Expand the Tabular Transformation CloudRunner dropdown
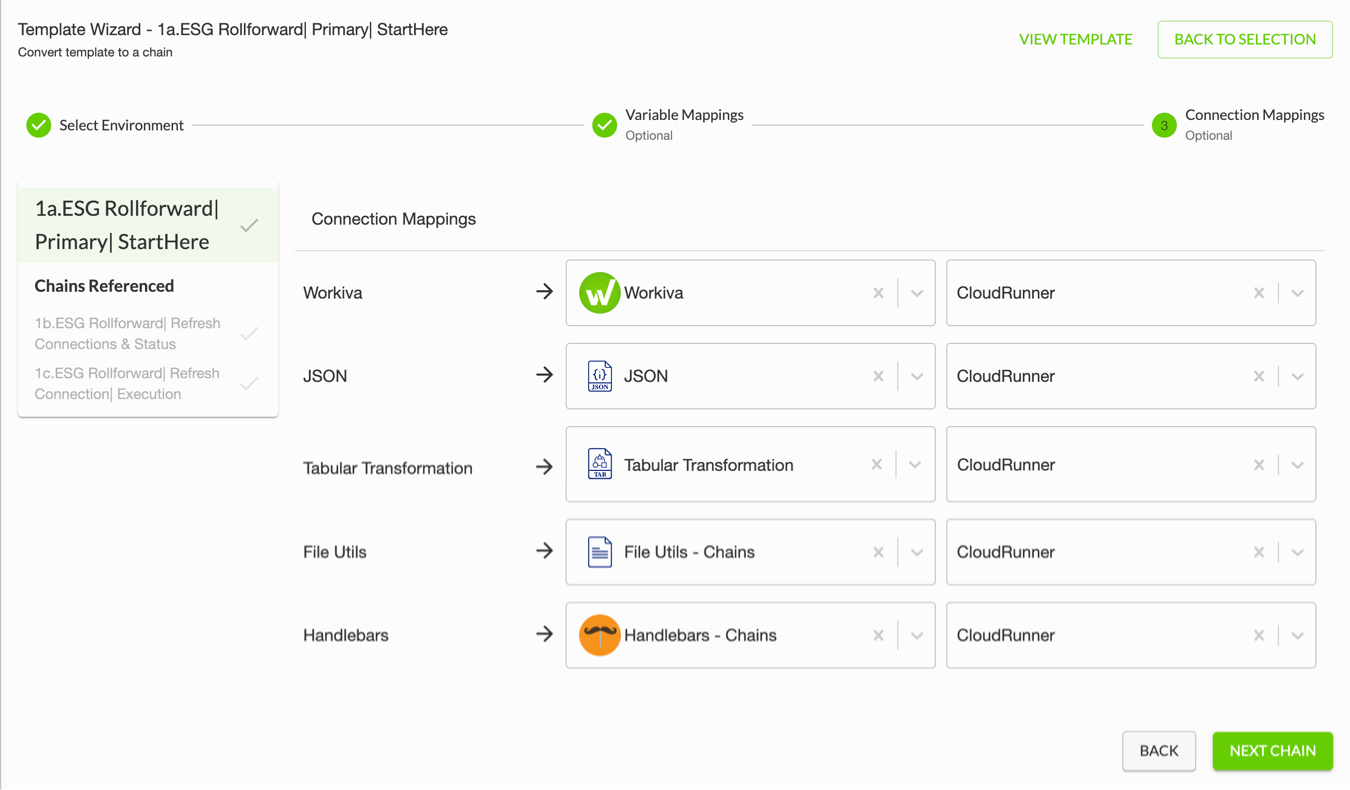Viewport: 1350px width, 790px height. [x=1297, y=464]
